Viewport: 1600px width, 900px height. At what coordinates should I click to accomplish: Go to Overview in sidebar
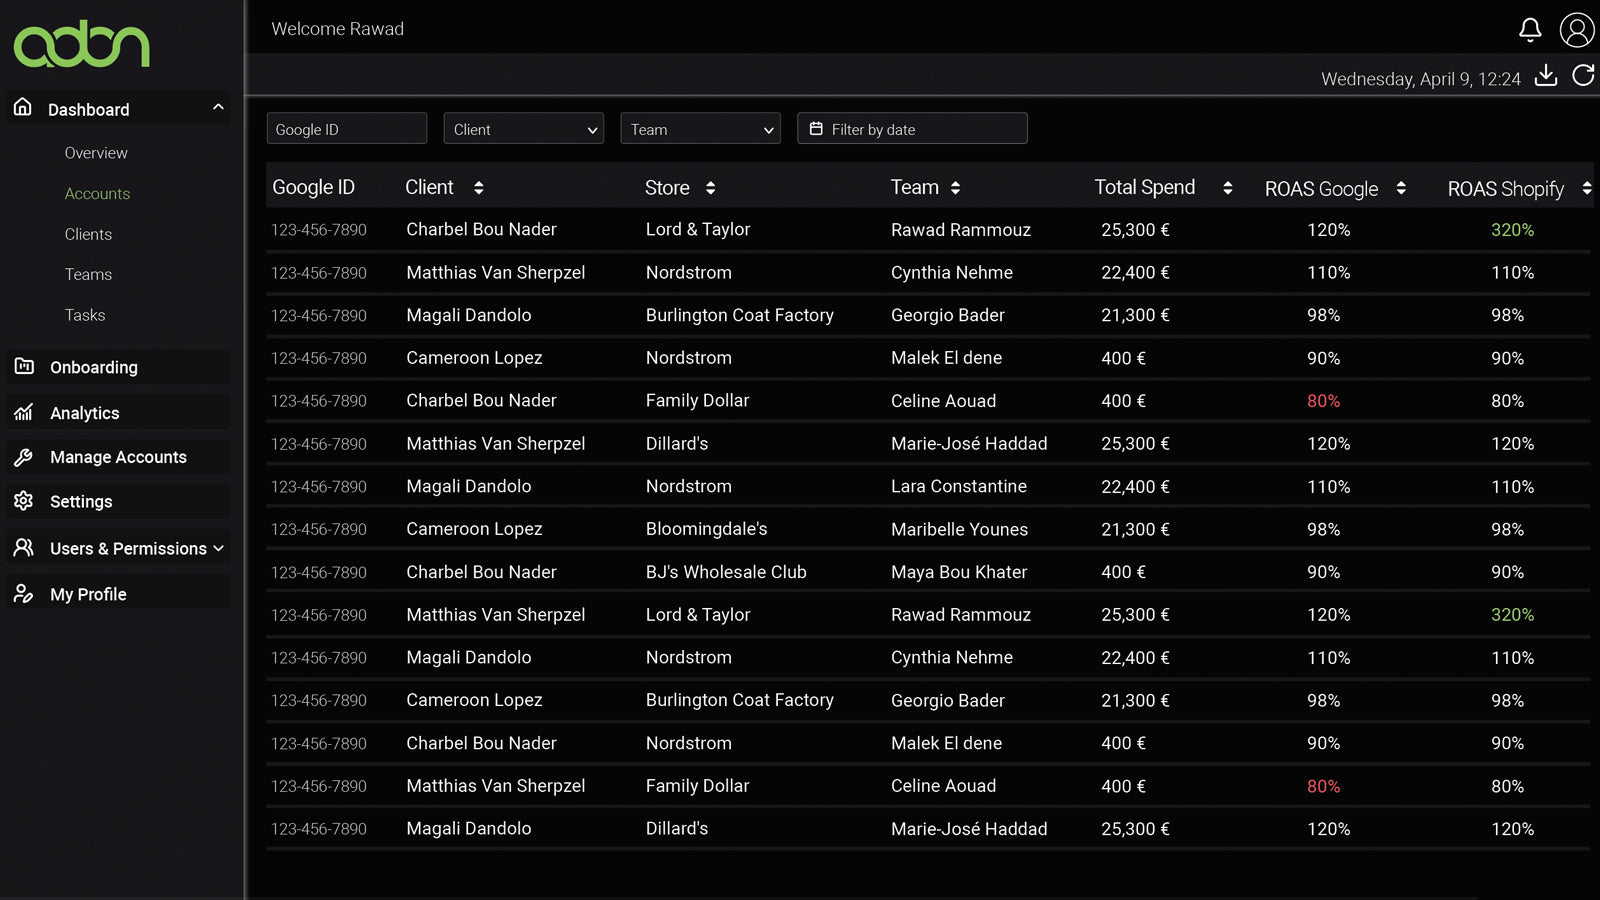click(x=96, y=153)
